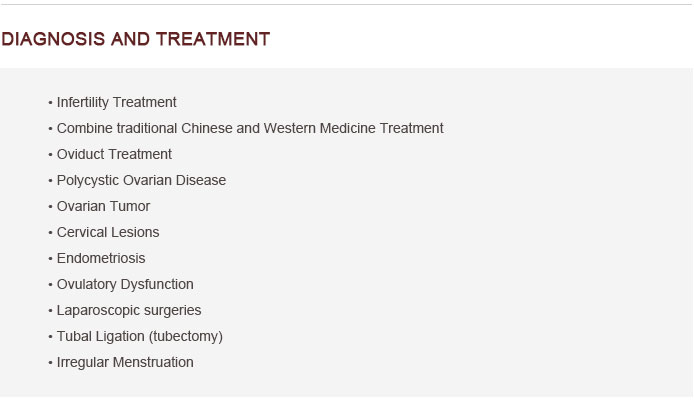The image size is (694, 402).
Task: Open the Ovulatory Dysfunction item
Action: (125, 284)
